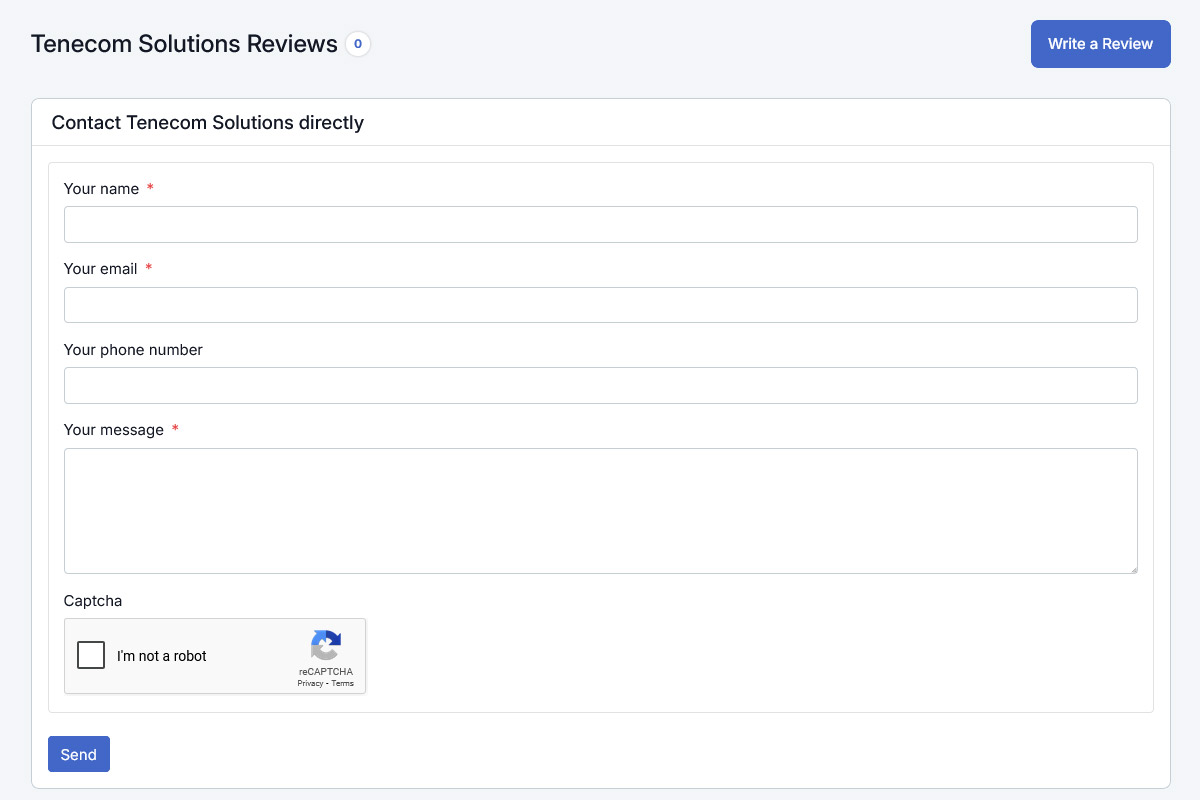Click the Tenecom Solutions Reviews heading
This screenshot has height=800, width=1200.
184,44
